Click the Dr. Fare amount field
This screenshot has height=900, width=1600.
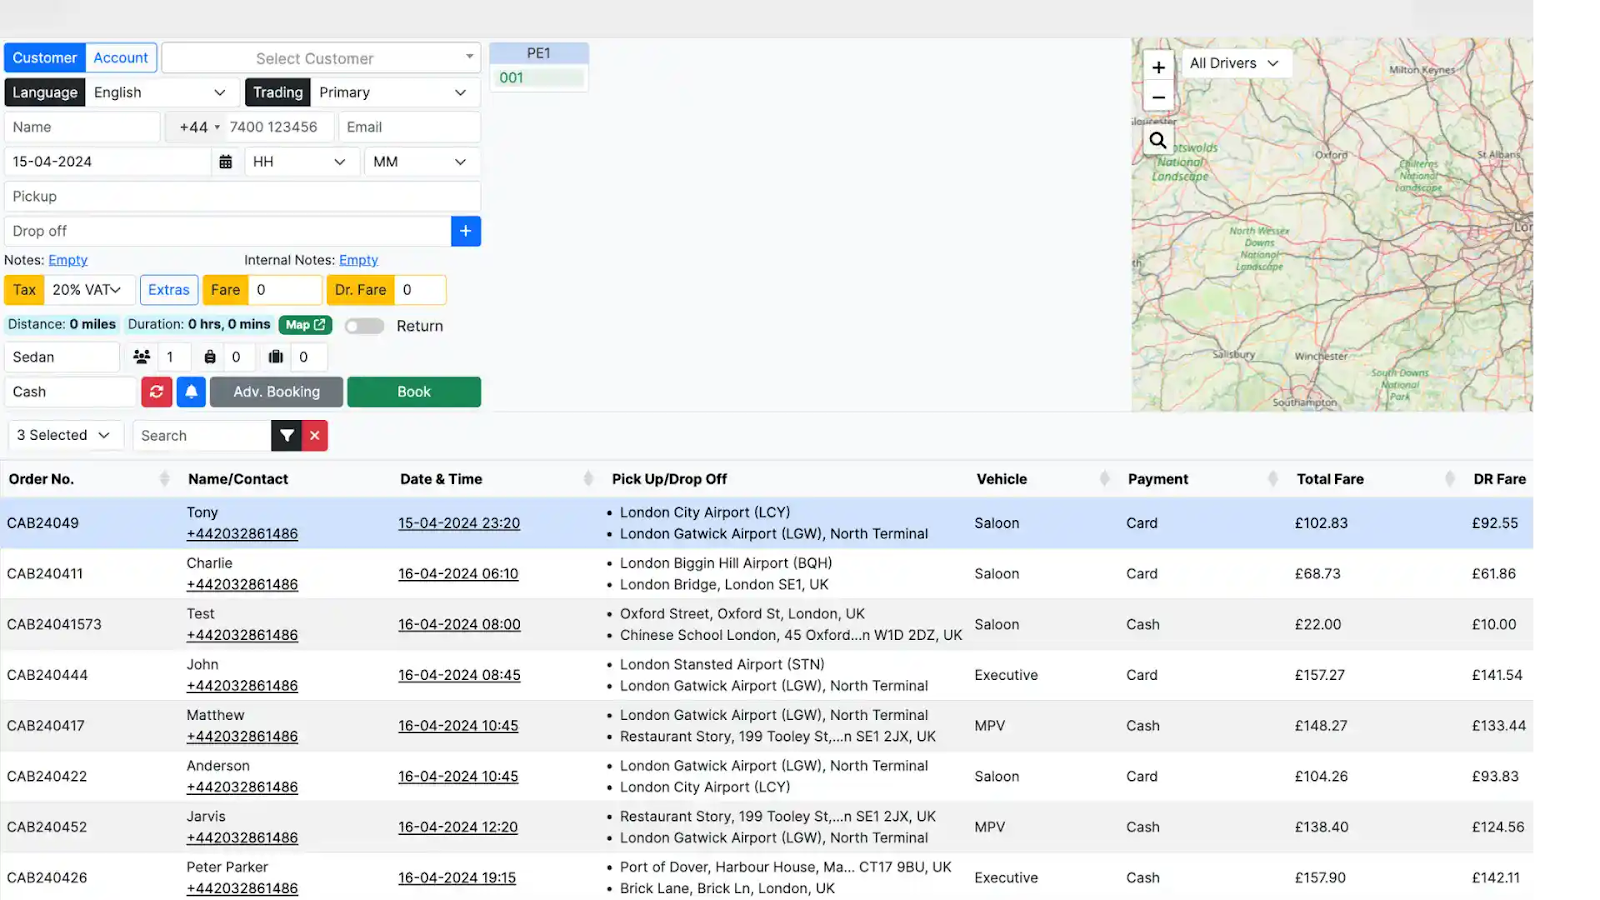tap(420, 290)
